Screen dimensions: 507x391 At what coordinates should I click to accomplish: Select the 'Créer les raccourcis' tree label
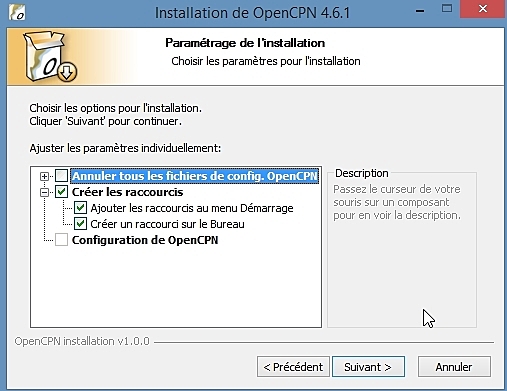127,192
